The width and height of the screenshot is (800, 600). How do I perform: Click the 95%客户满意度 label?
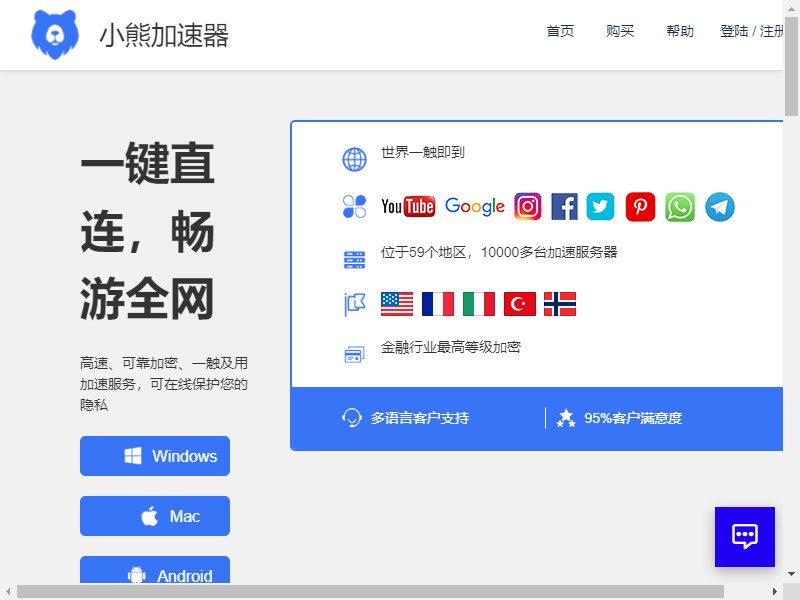633,418
